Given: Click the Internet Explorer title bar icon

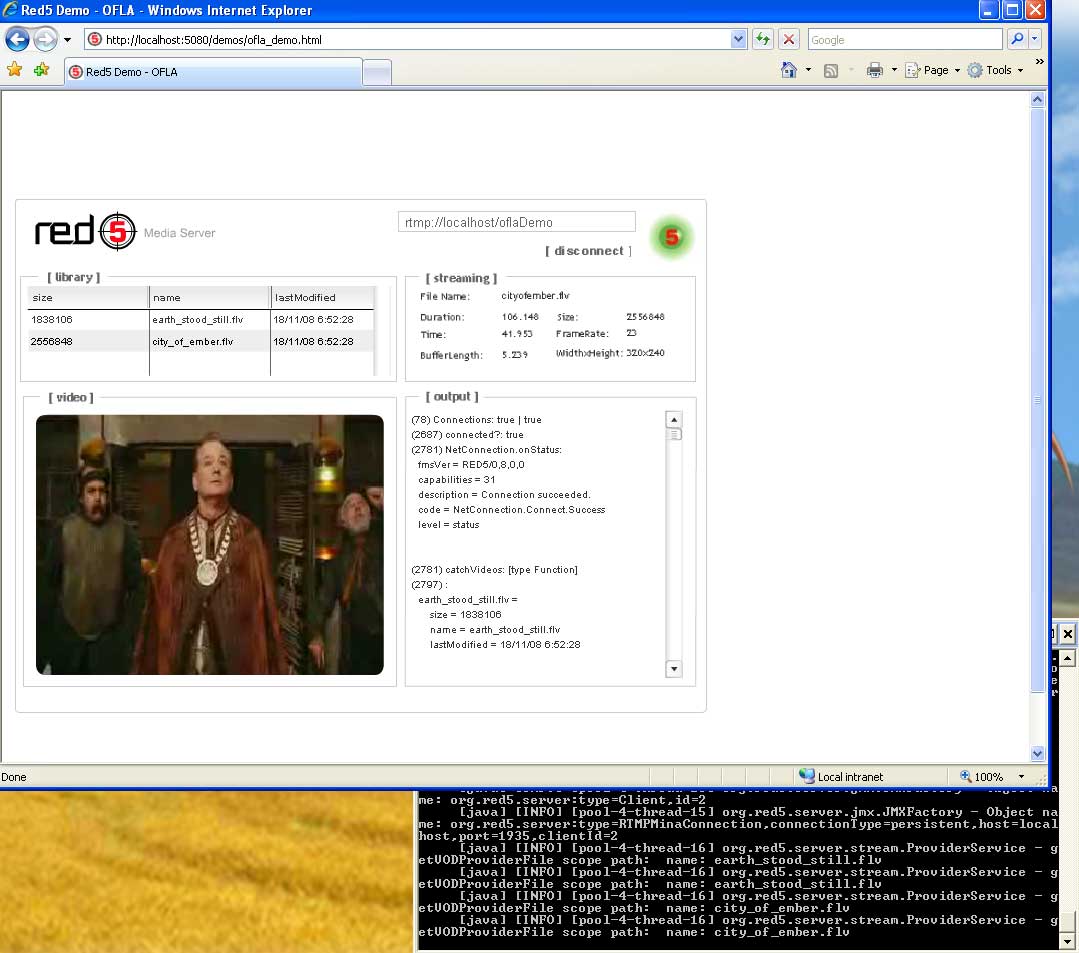Looking at the screenshot, I should tap(10, 10).
